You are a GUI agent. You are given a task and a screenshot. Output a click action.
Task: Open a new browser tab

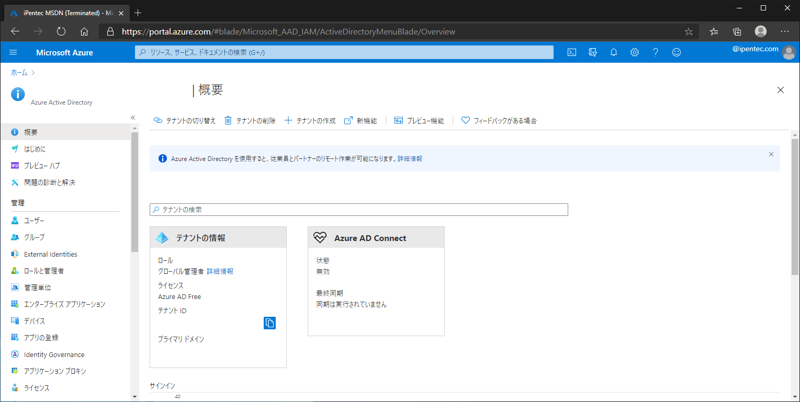[138, 13]
